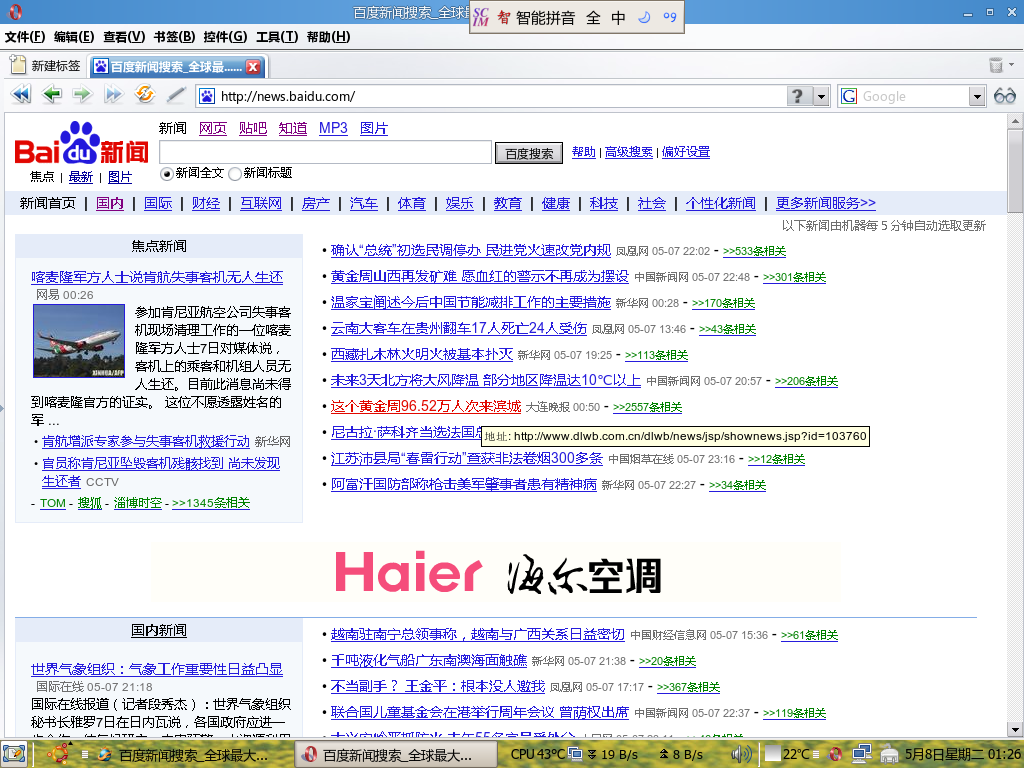1024x768 pixels.
Task: Click the Ubuntu logo in the taskbar
Action: (x=59, y=754)
